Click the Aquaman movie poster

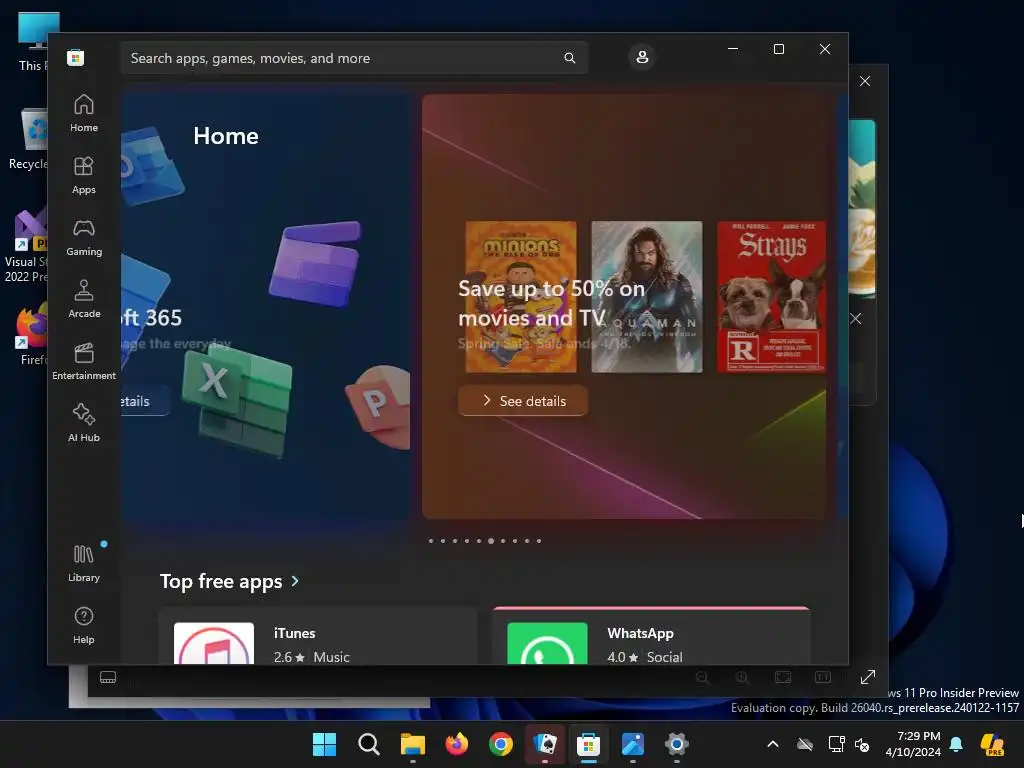pos(647,296)
